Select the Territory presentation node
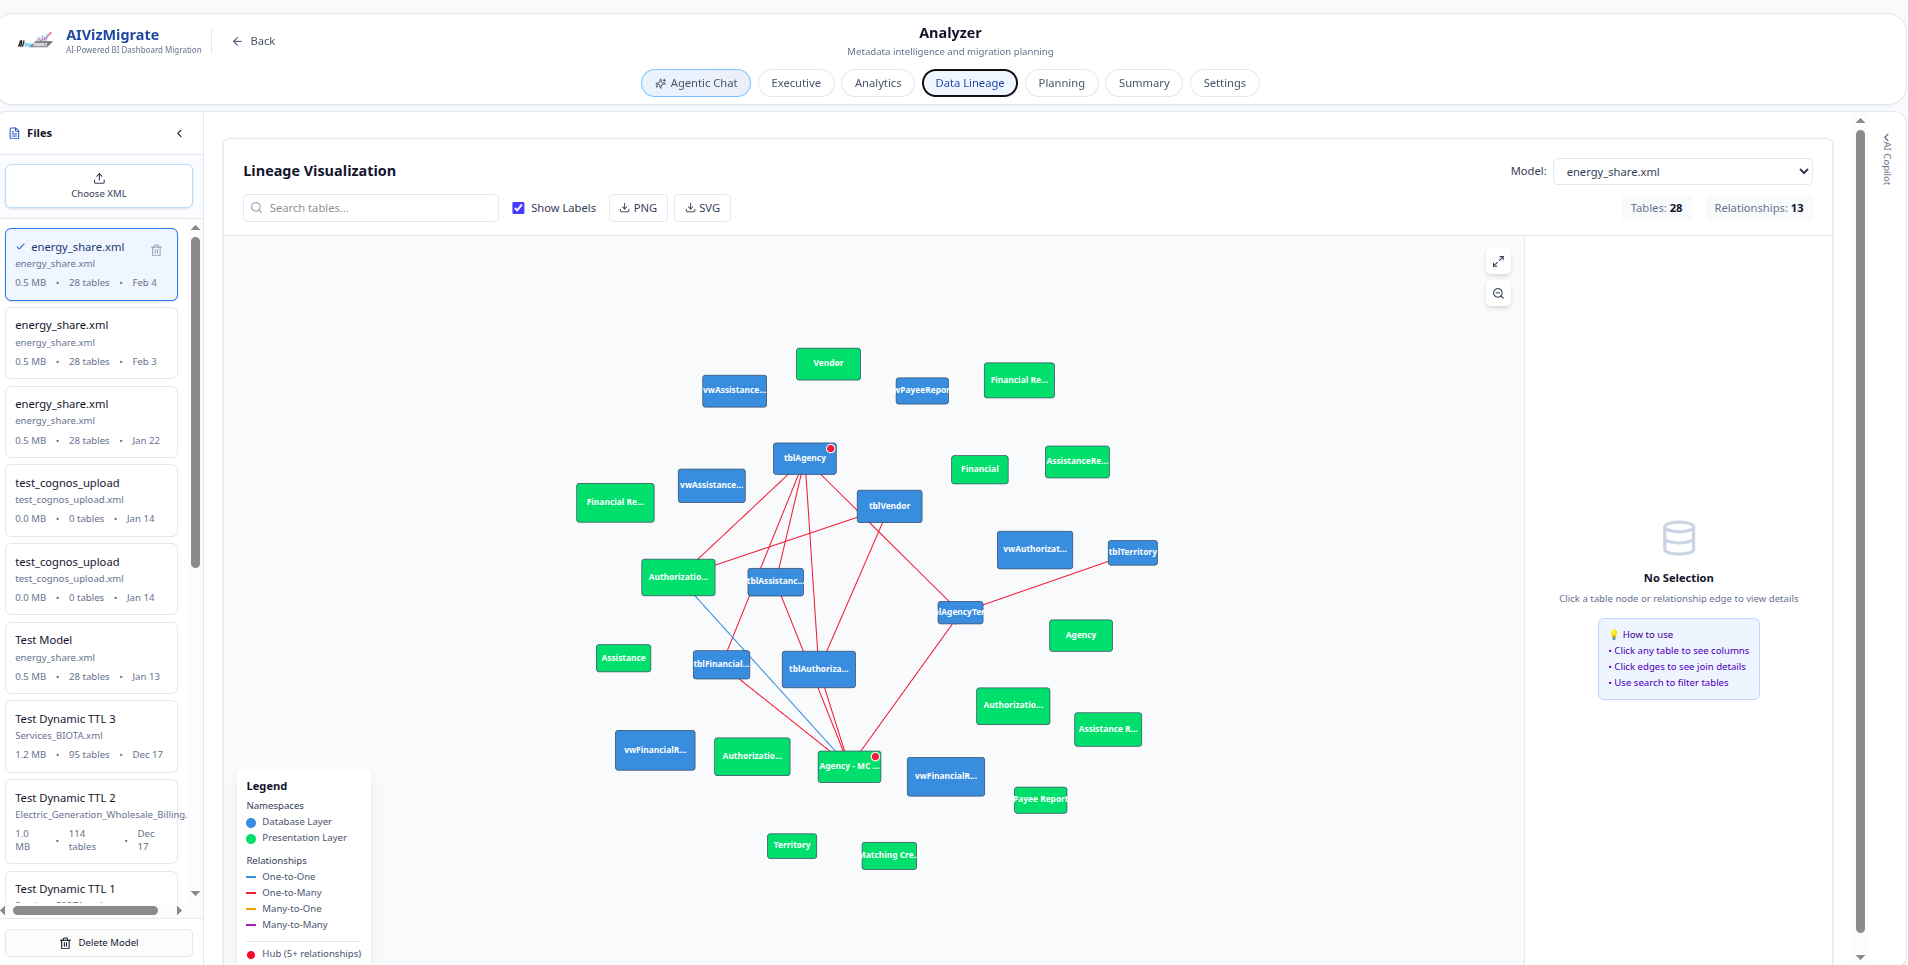This screenshot has height=965, width=1908. click(792, 846)
